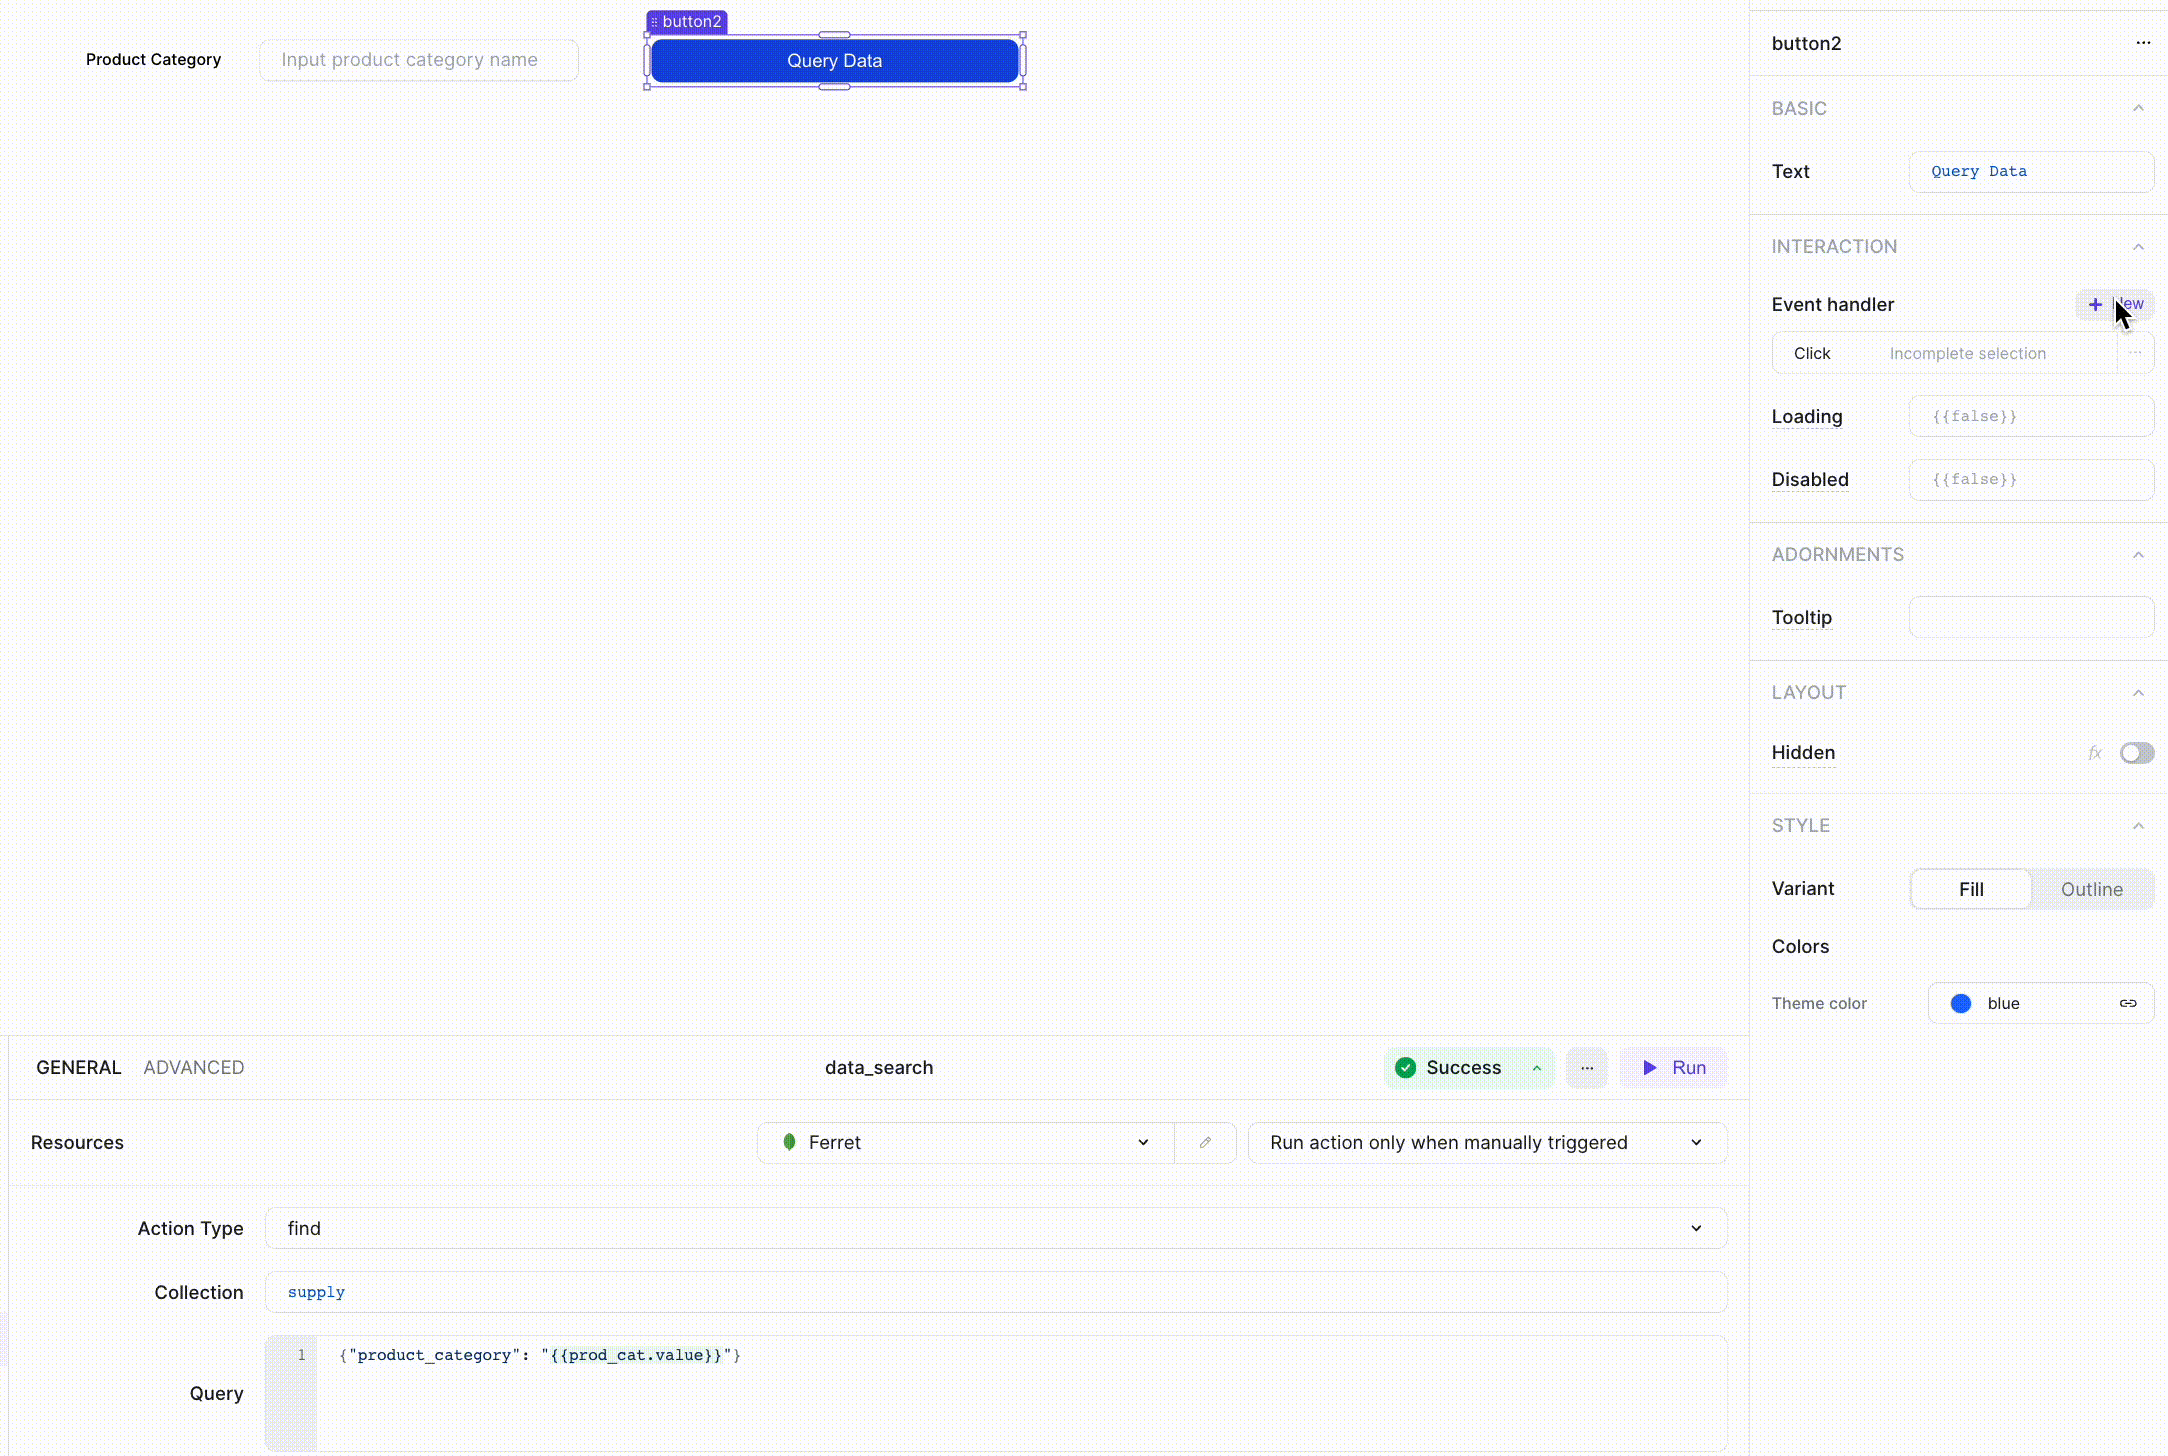
Task: Select the Outline variant in Style
Action: tap(2092, 889)
